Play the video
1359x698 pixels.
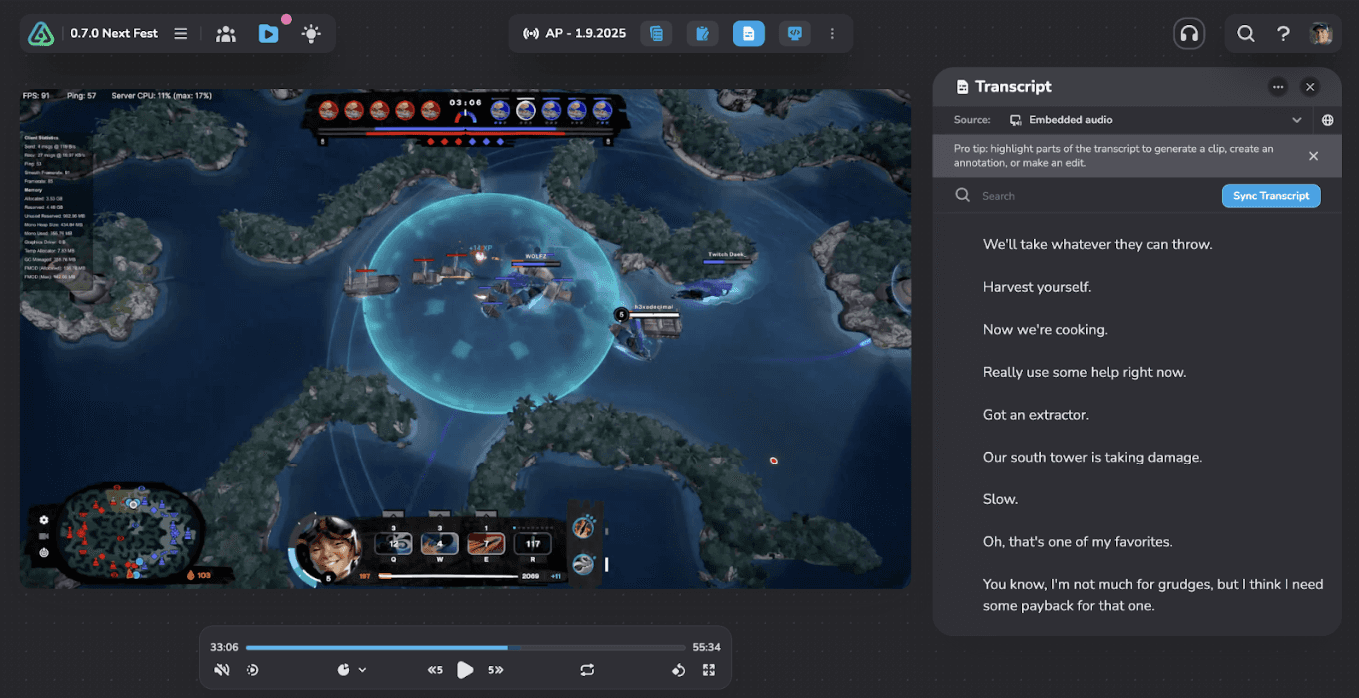(x=465, y=670)
